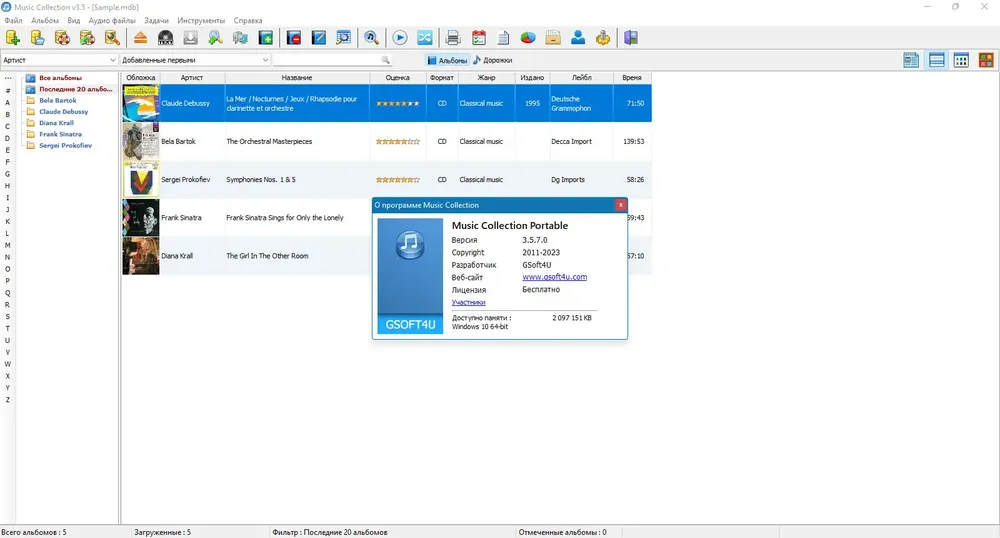
Task: Click the search input field
Action: [327, 60]
